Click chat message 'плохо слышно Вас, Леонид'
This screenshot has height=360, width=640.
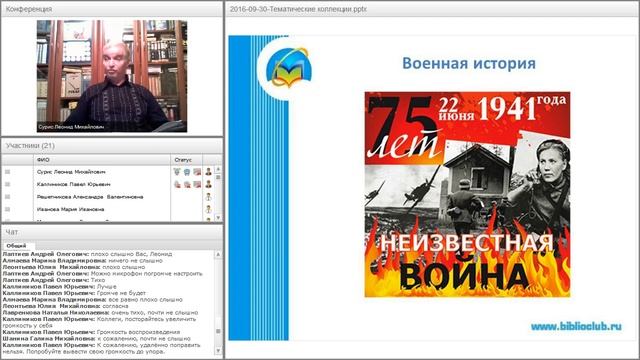coord(131,254)
